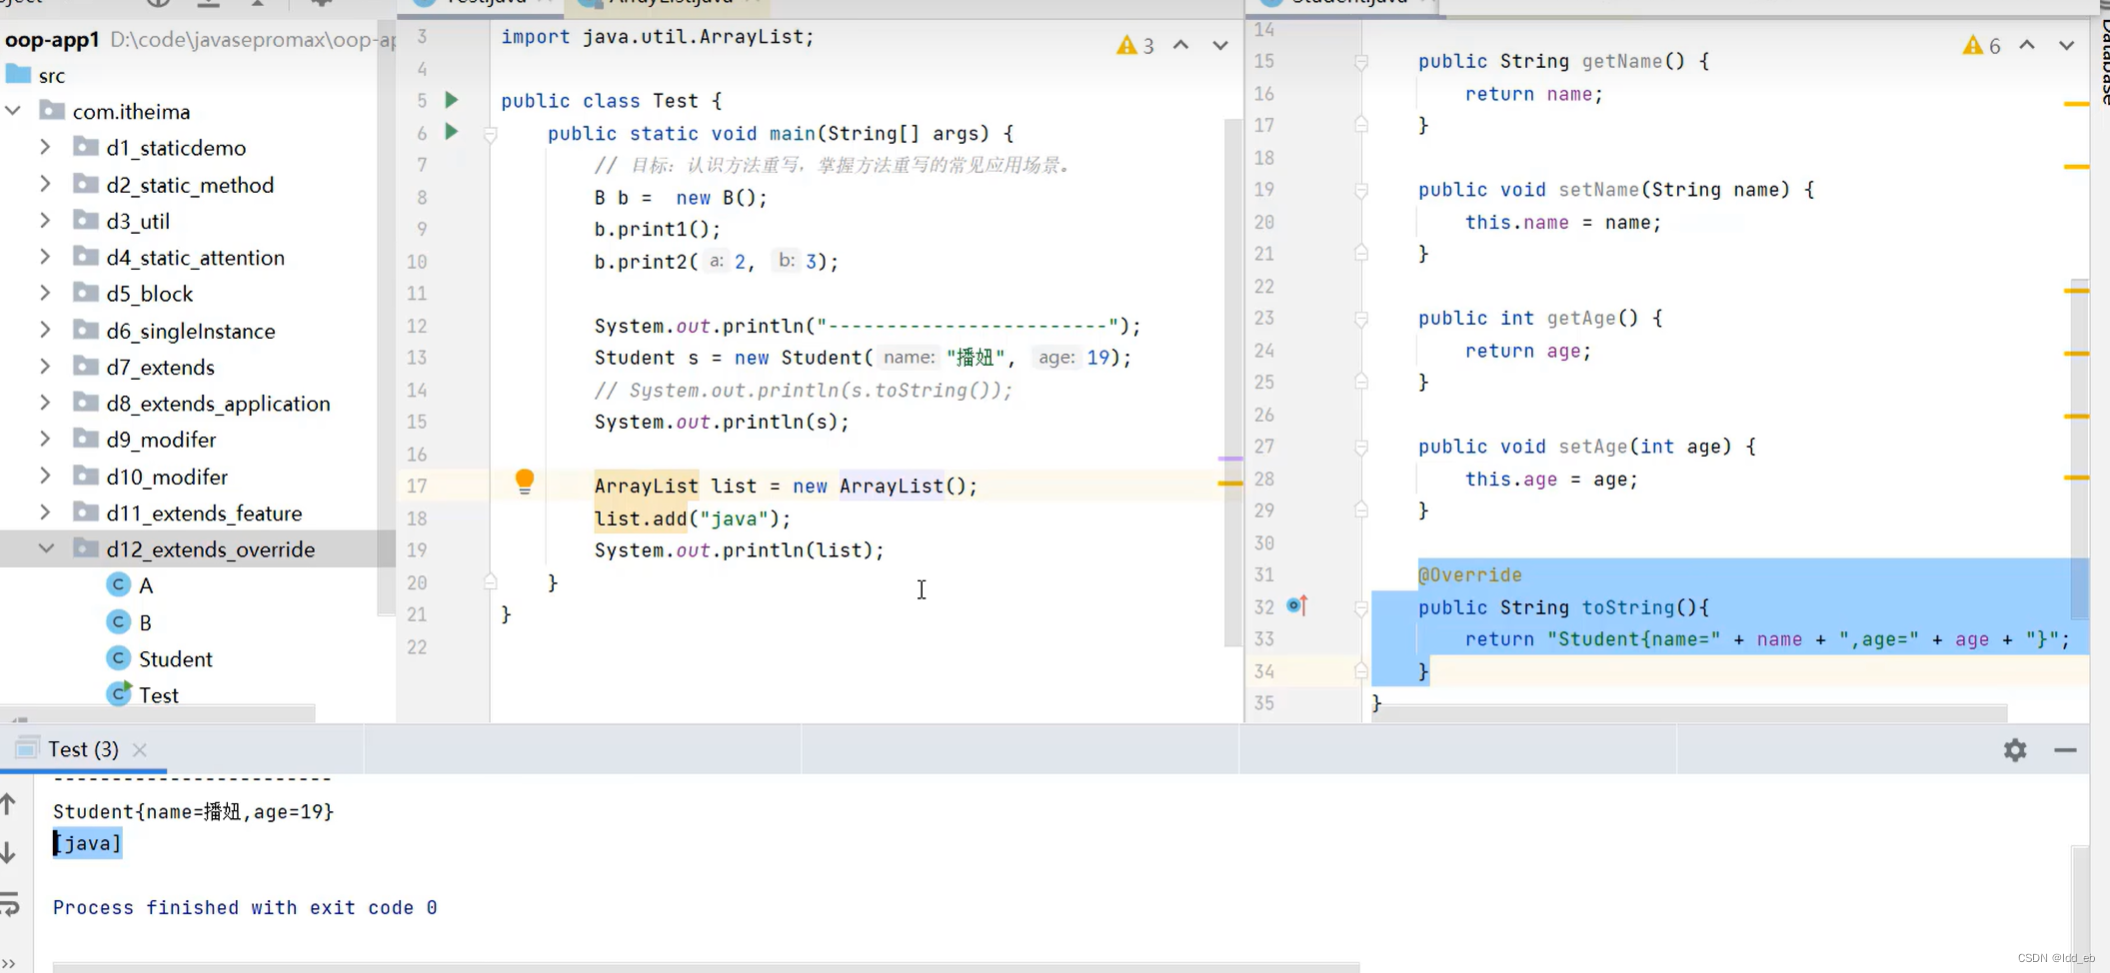
Task: Fold the main method at line 6
Action: click(x=490, y=133)
